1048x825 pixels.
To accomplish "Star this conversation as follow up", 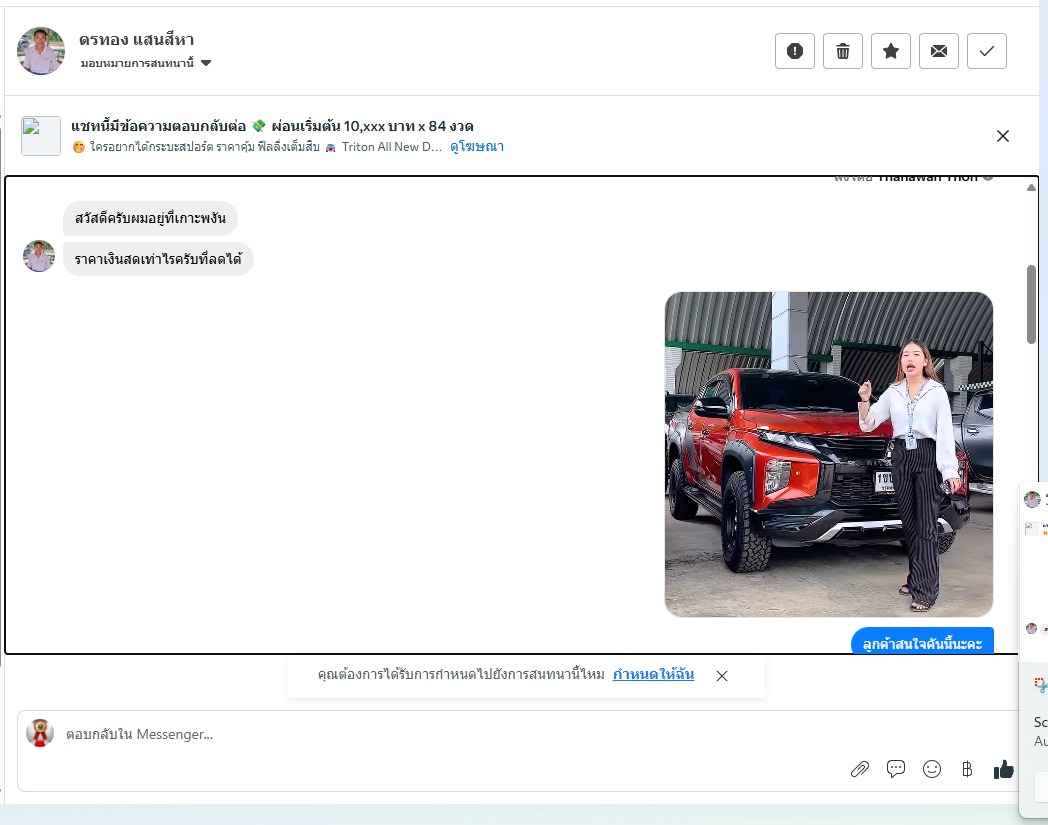I will pyautogui.click(x=891, y=51).
